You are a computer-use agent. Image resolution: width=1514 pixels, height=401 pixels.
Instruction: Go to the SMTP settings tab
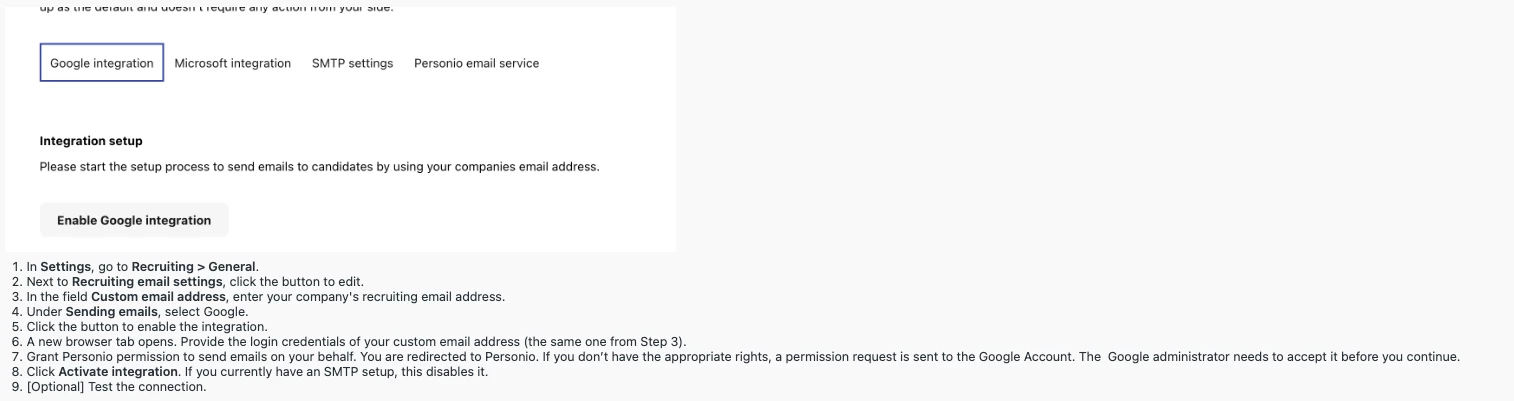click(x=352, y=63)
